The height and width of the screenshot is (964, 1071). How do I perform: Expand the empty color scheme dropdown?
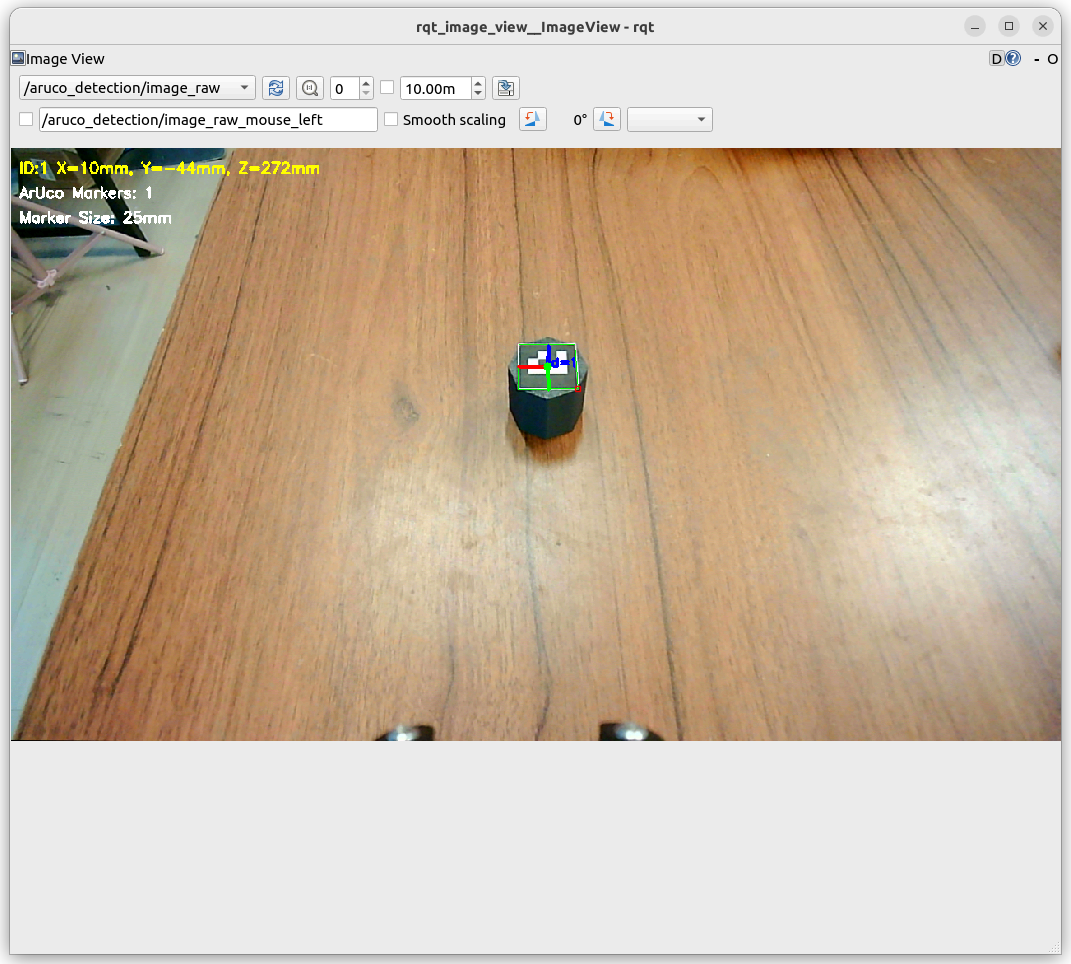[669, 120]
